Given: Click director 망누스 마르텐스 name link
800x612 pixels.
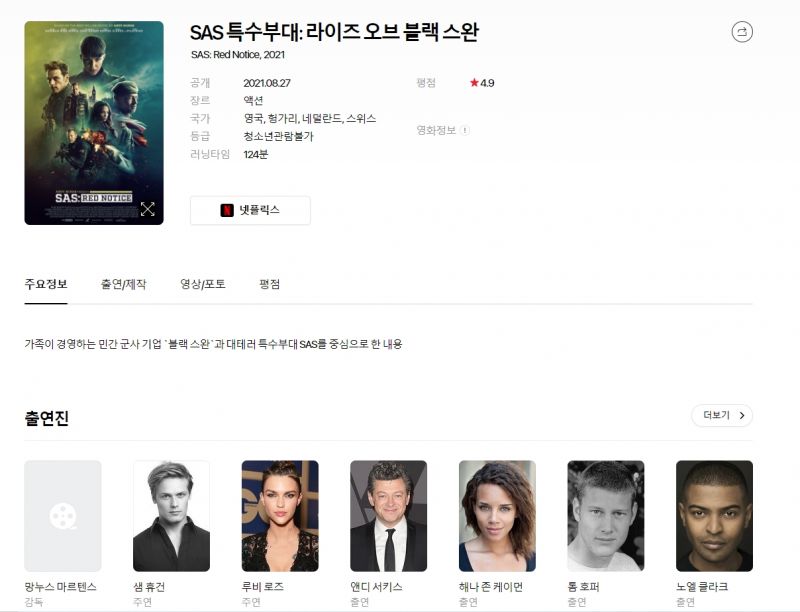Looking at the screenshot, I should coord(60,586).
